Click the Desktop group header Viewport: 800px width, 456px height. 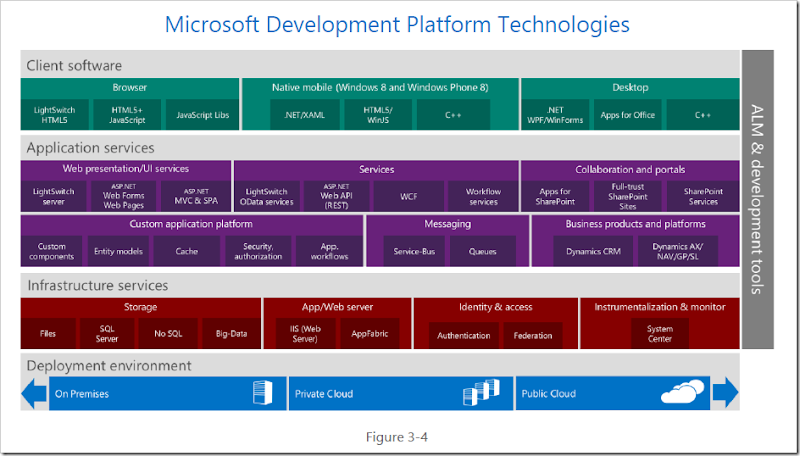pyautogui.click(x=630, y=88)
